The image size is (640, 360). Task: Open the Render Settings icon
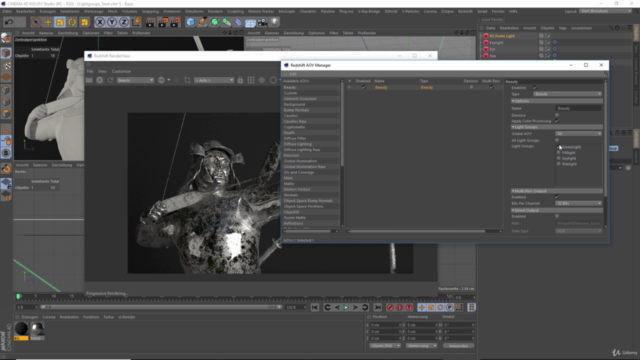(175, 22)
